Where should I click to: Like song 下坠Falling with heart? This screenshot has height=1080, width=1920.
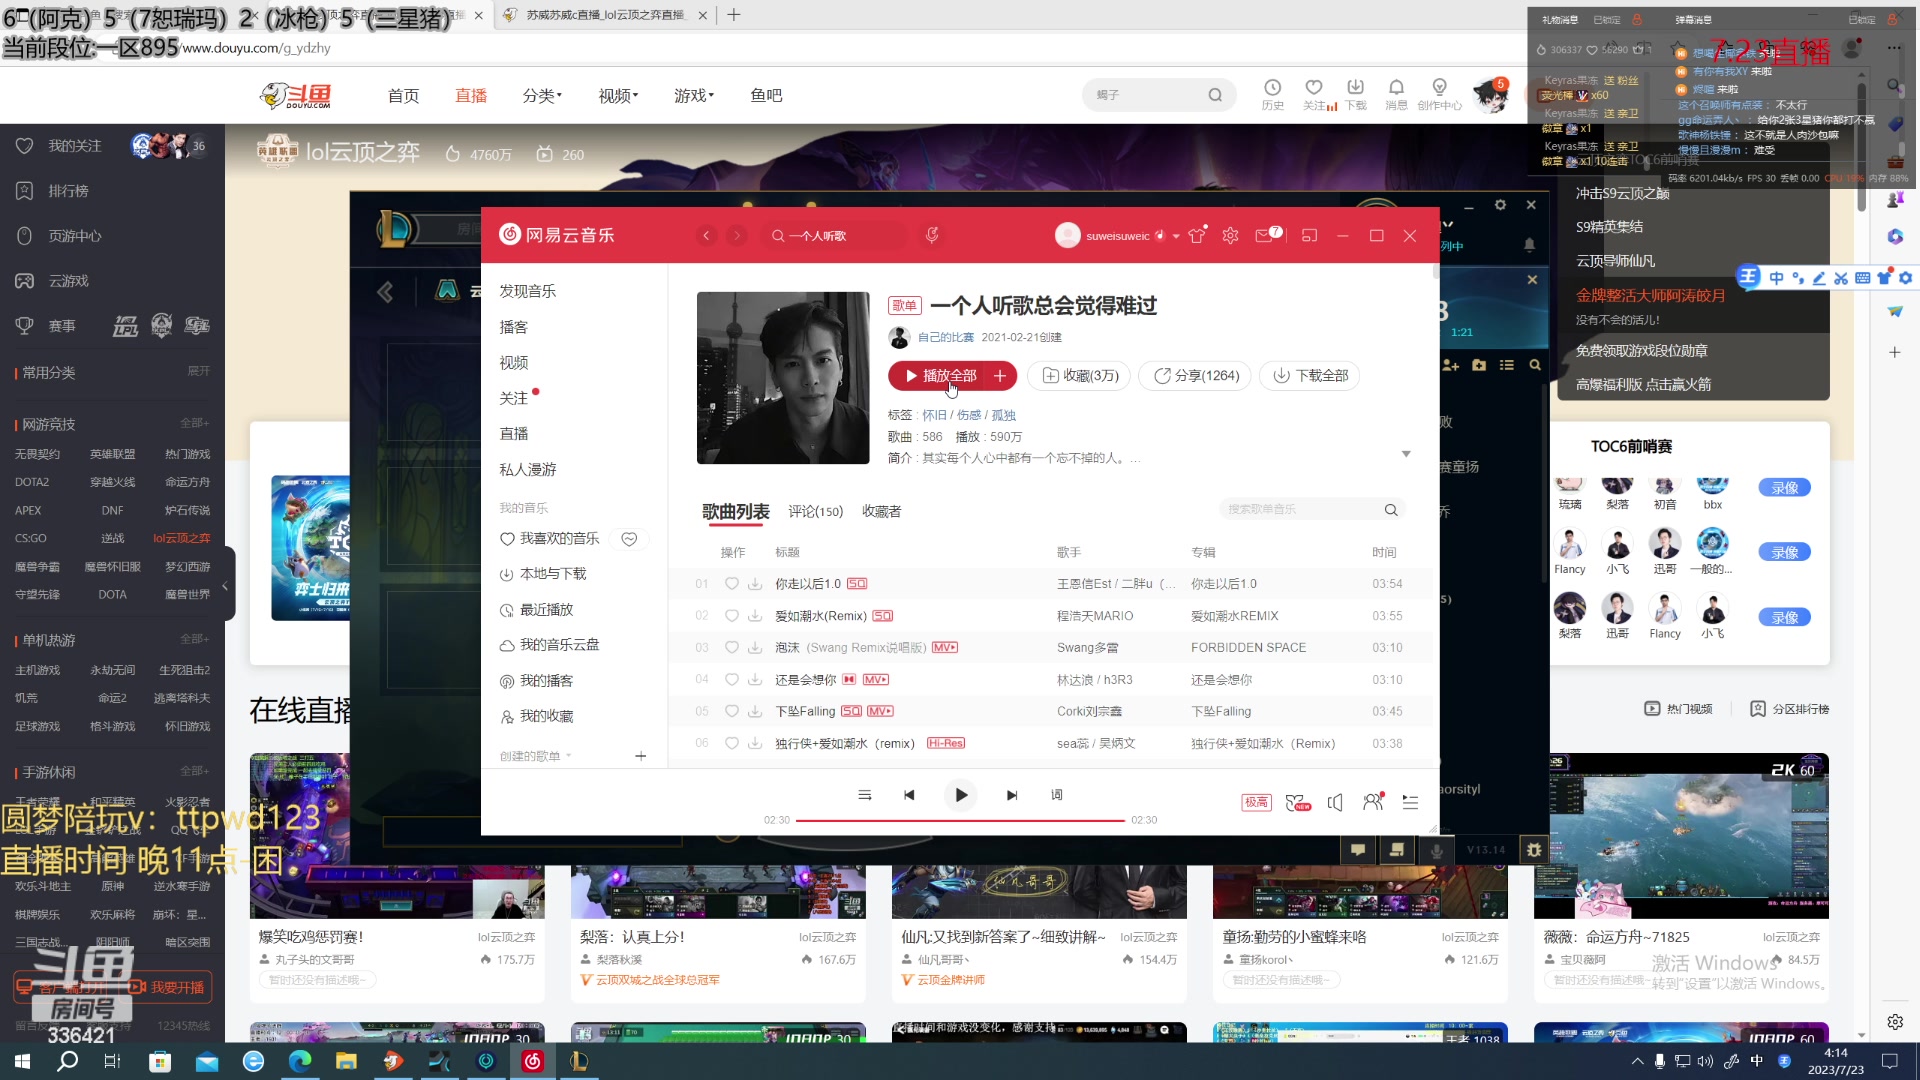tap(732, 712)
